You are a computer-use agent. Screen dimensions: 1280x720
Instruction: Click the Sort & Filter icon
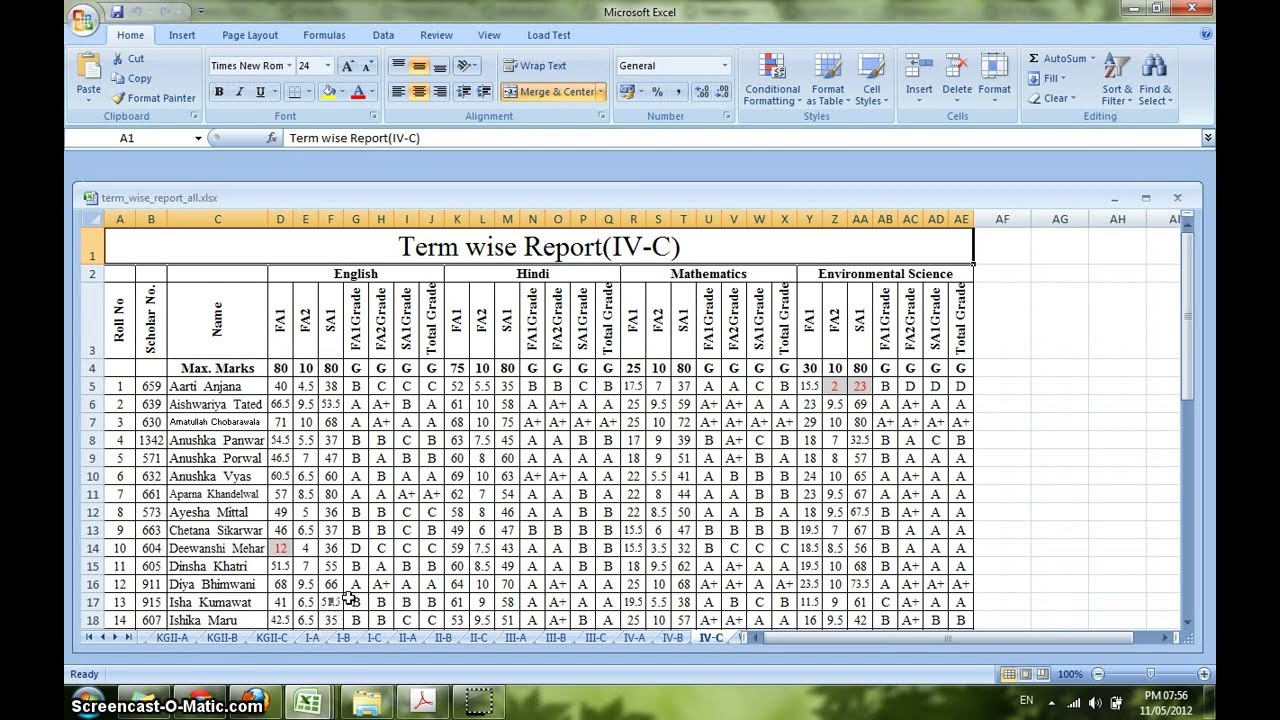tap(1117, 80)
